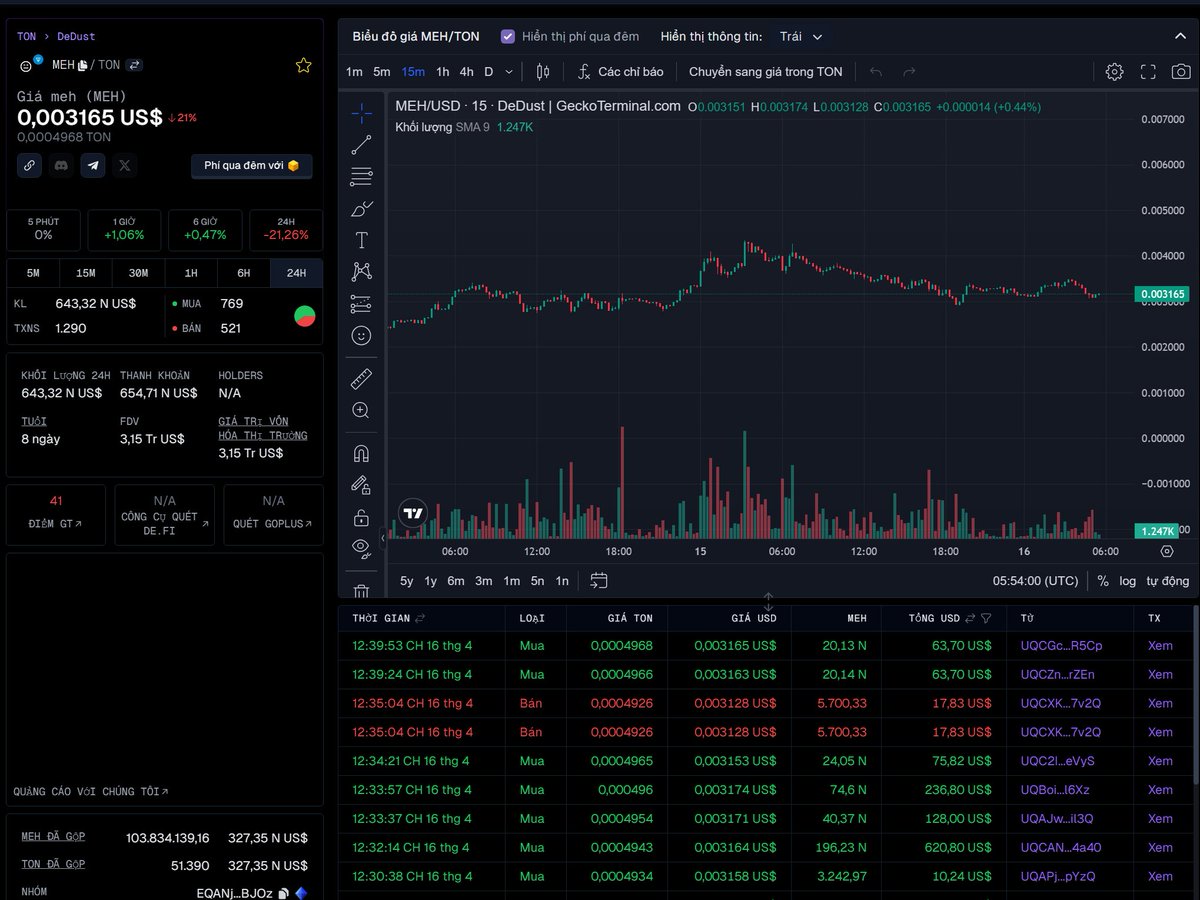Enter fullscreen chart mode
Image resolution: width=1200 pixels, height=900 pixels.
pos(1148,72)
